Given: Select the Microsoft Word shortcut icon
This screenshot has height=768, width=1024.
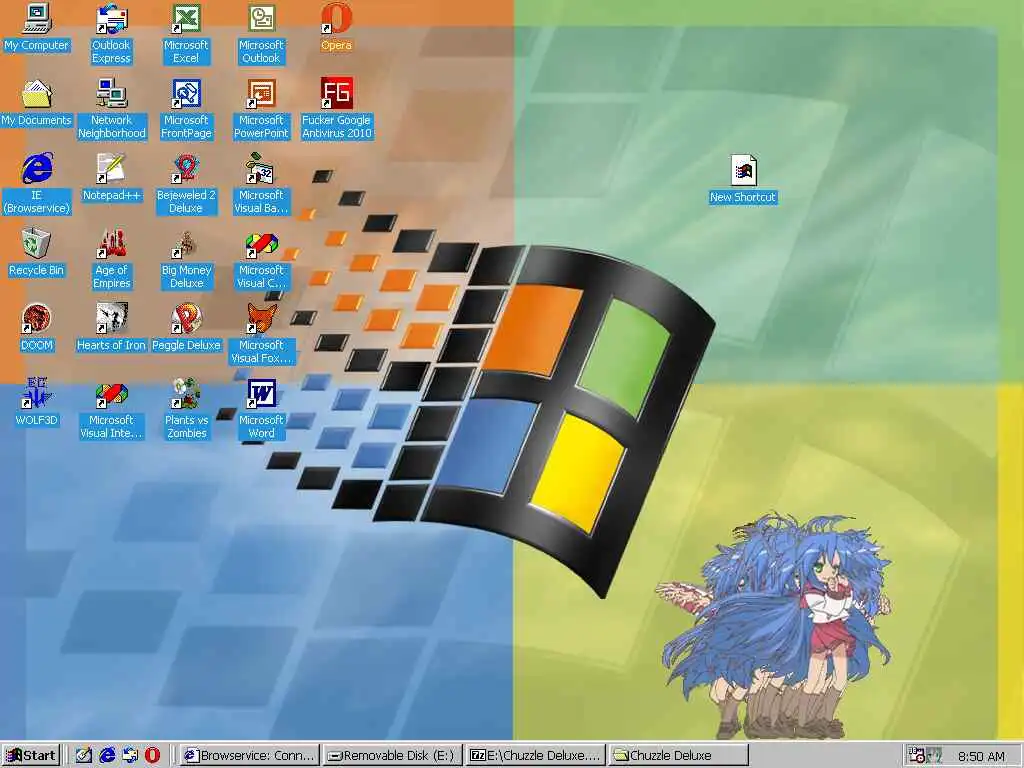Looking at the screenshot, I should pos(261,394).
